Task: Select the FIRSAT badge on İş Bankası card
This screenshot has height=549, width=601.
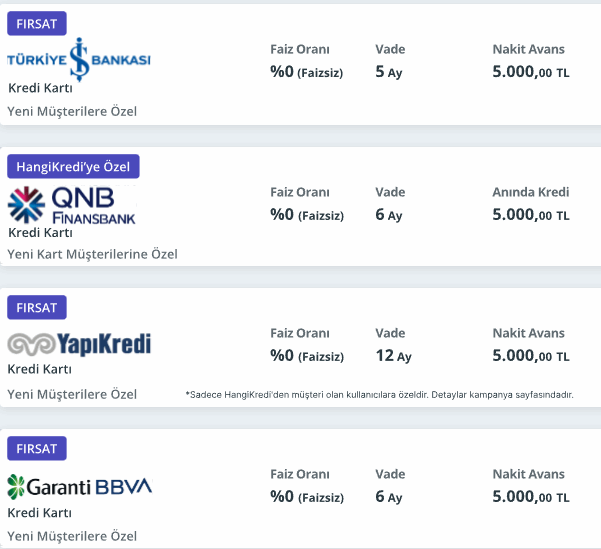Action: [37, 24]
